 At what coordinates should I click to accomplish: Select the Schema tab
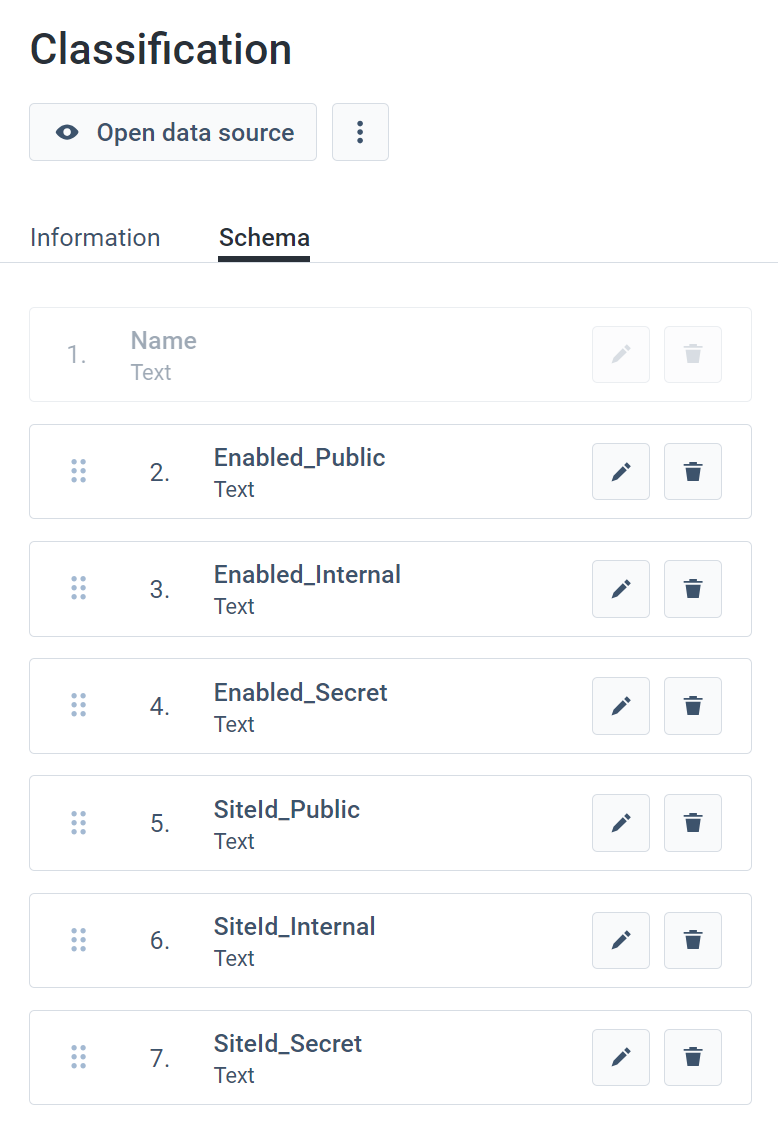coord(264,238)
